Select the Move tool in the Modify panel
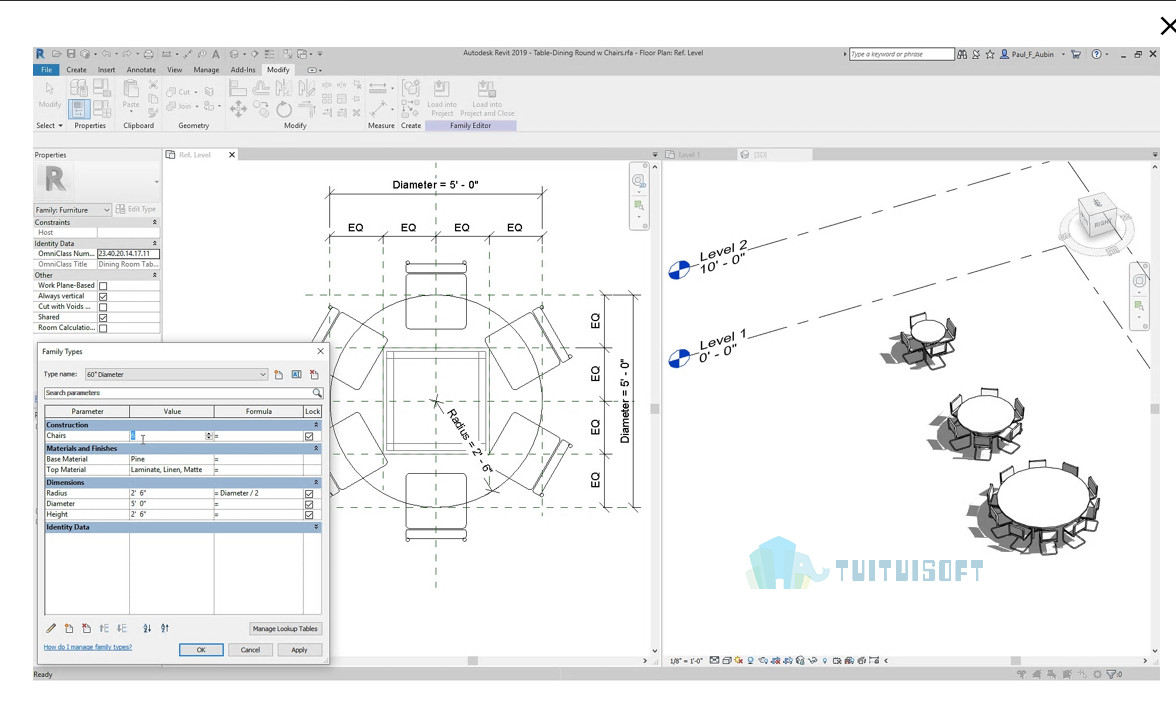The height and width of the screenshot is (703, 1176). tap(238, 110)
